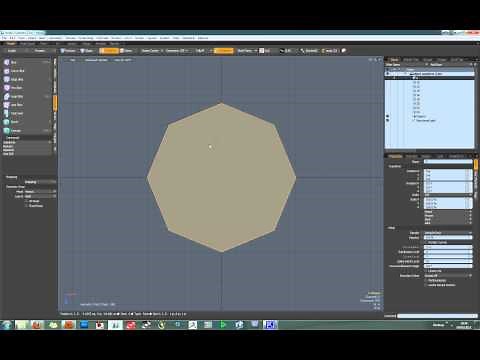Toggle the orange Snapping button
This screenshot has width=480, height=360.
pyautogui.click(x=223, y=51)
